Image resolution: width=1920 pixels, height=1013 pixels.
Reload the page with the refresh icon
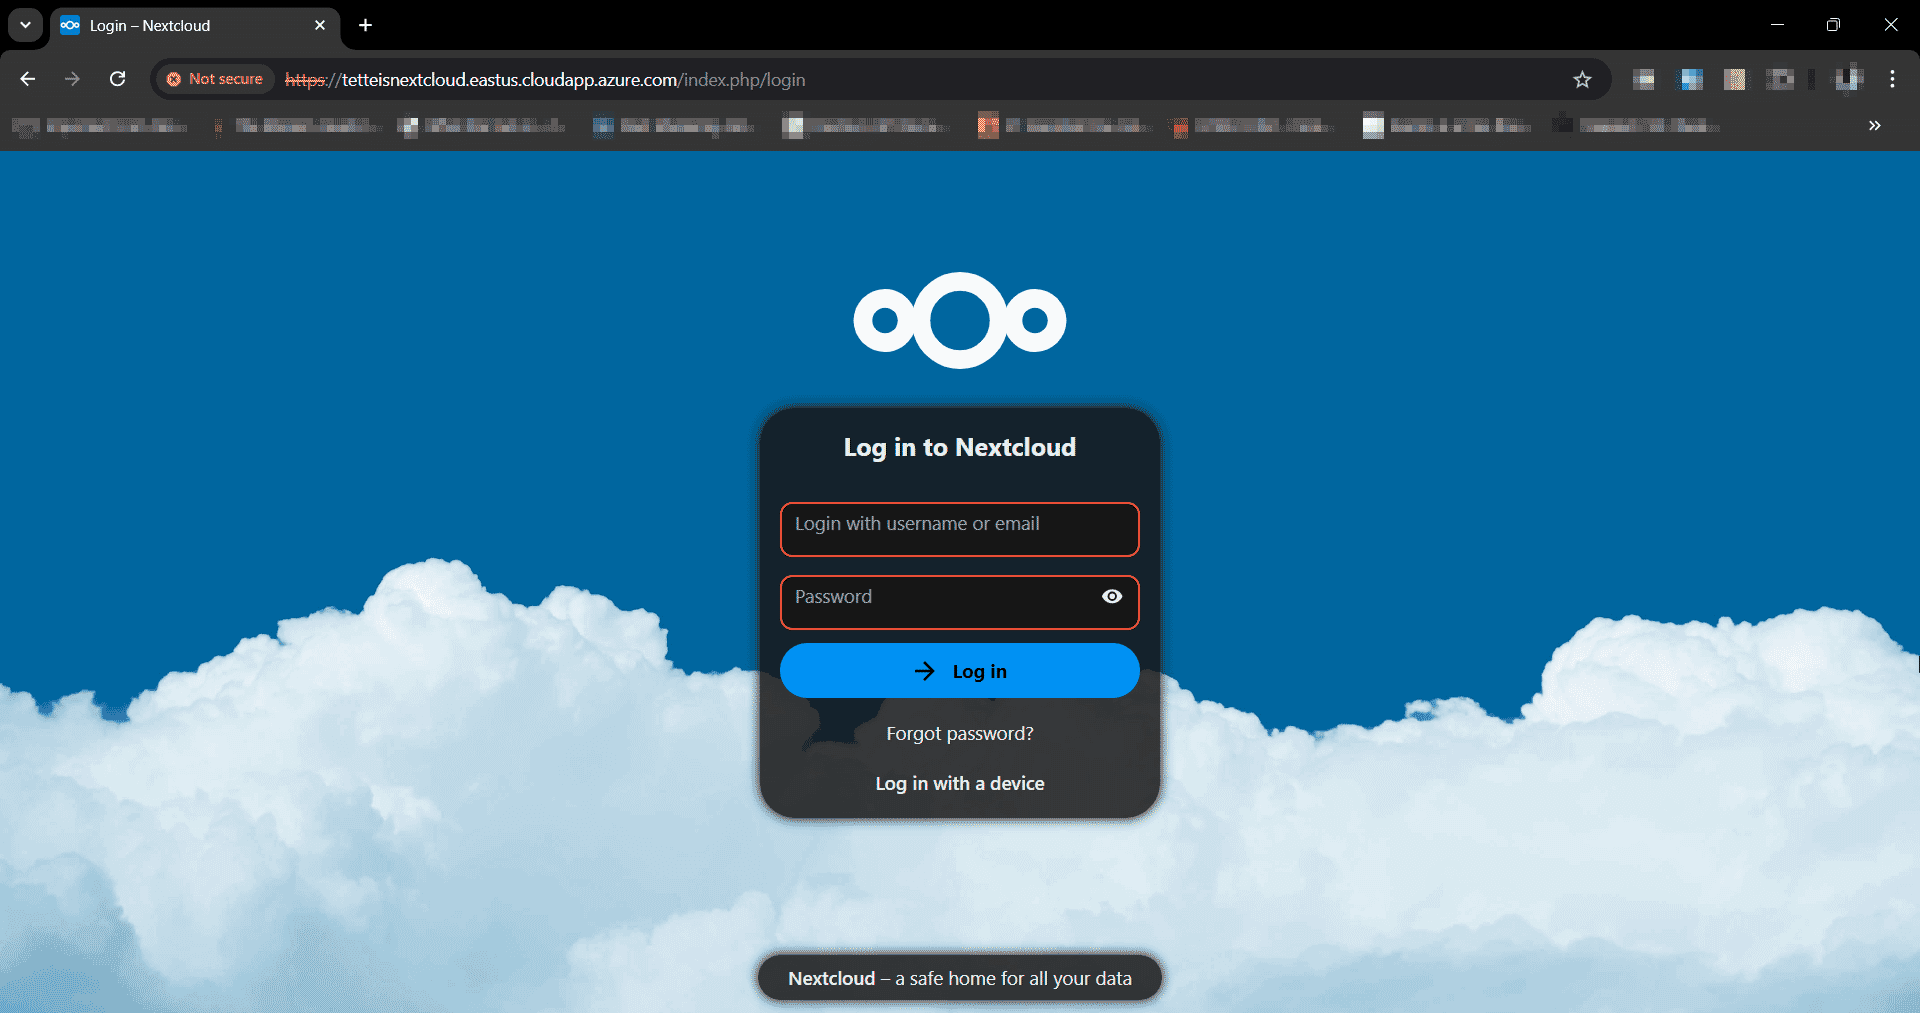click(117, 79)
